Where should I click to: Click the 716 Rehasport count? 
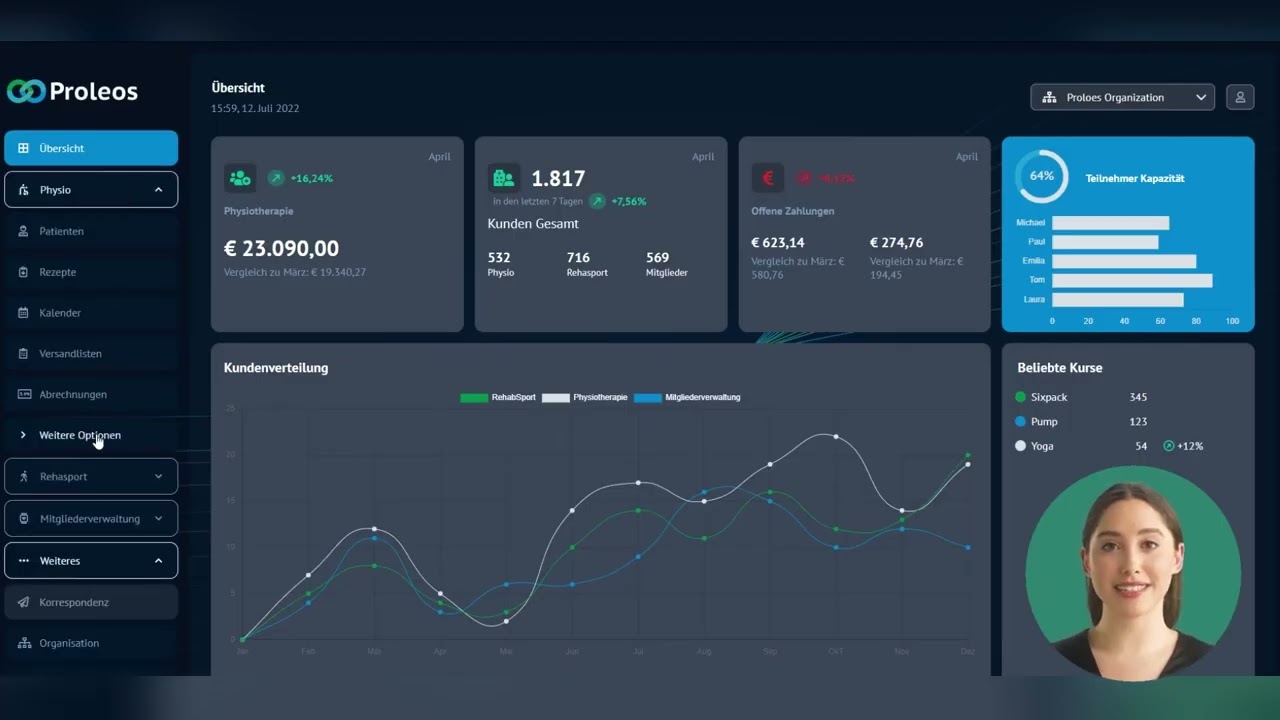tap(578, 257)
